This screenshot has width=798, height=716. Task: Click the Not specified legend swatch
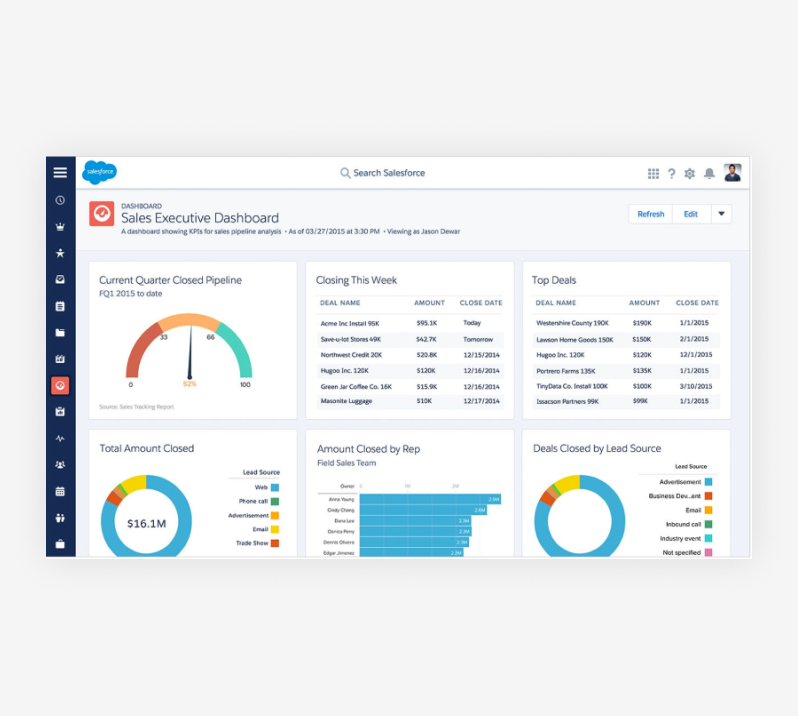pyautogui.click(x=708, y=553)
